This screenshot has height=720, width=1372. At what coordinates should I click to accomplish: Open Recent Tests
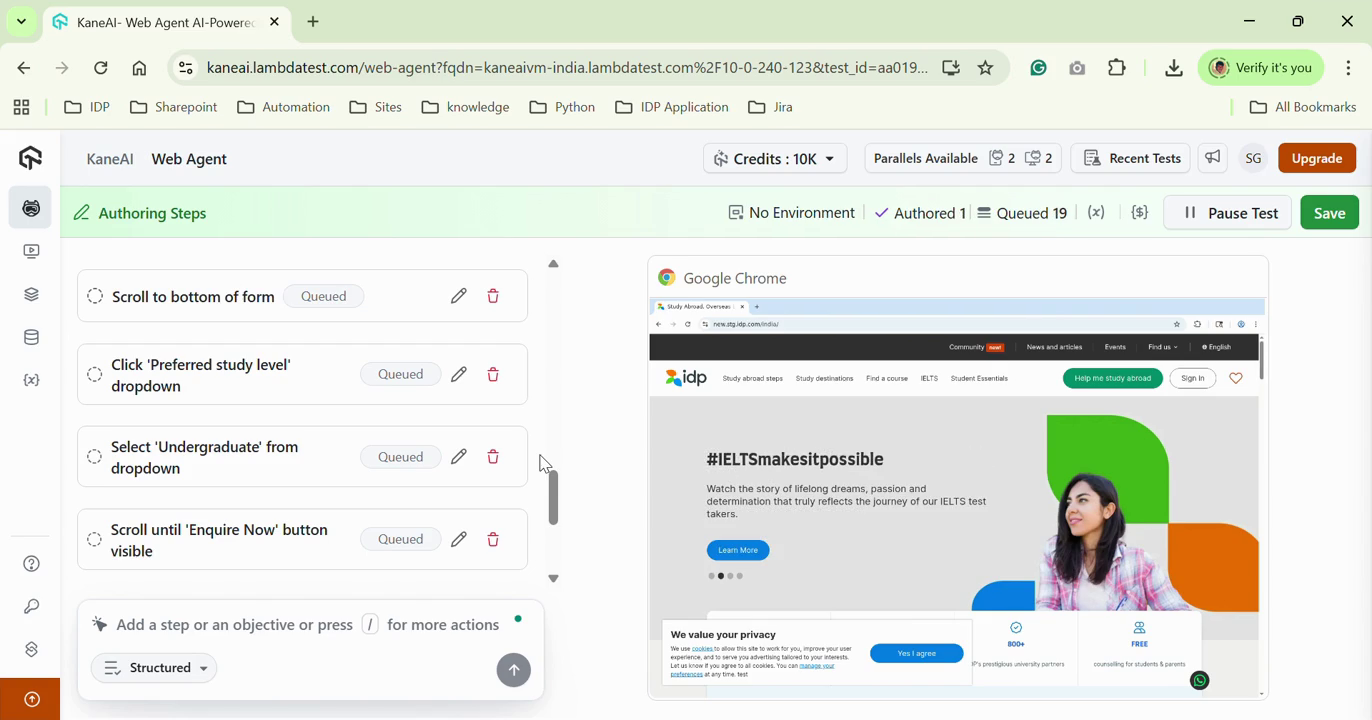(1131, 158)
